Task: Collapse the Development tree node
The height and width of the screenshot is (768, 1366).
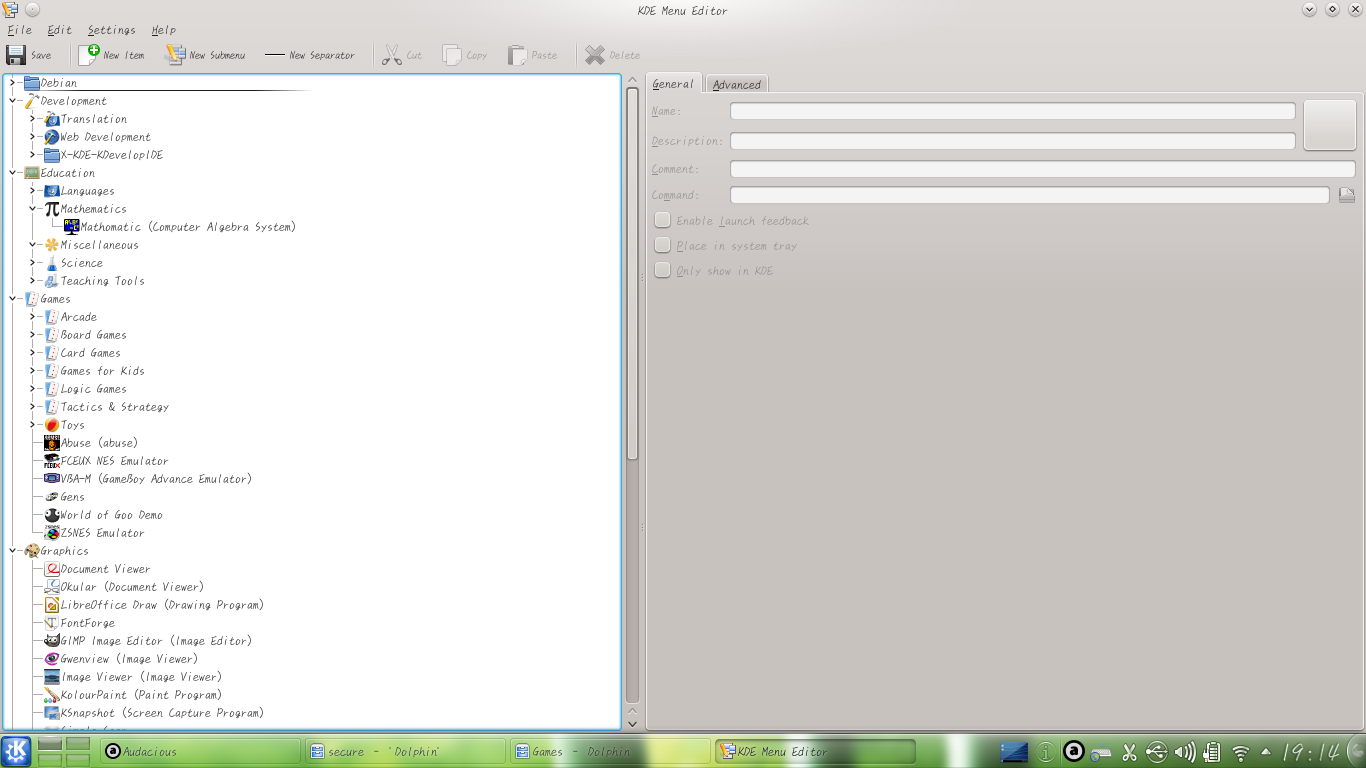Action: [x=13, y=101]
